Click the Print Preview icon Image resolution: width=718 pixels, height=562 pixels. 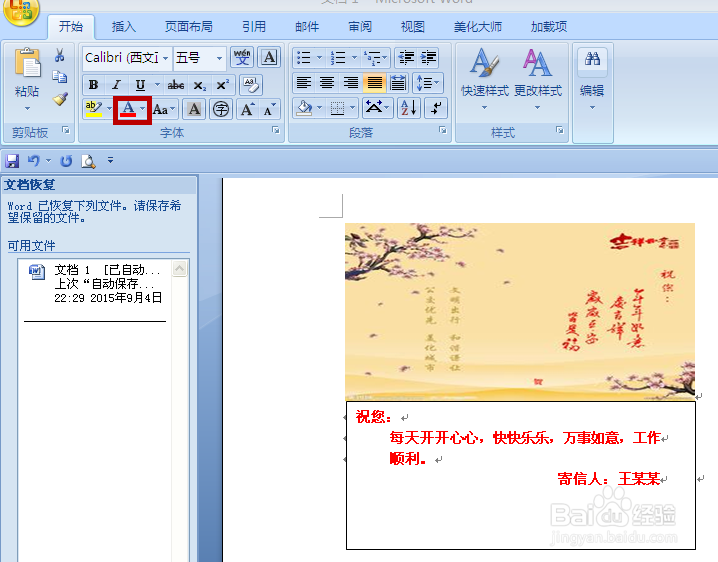pos(88,161)
